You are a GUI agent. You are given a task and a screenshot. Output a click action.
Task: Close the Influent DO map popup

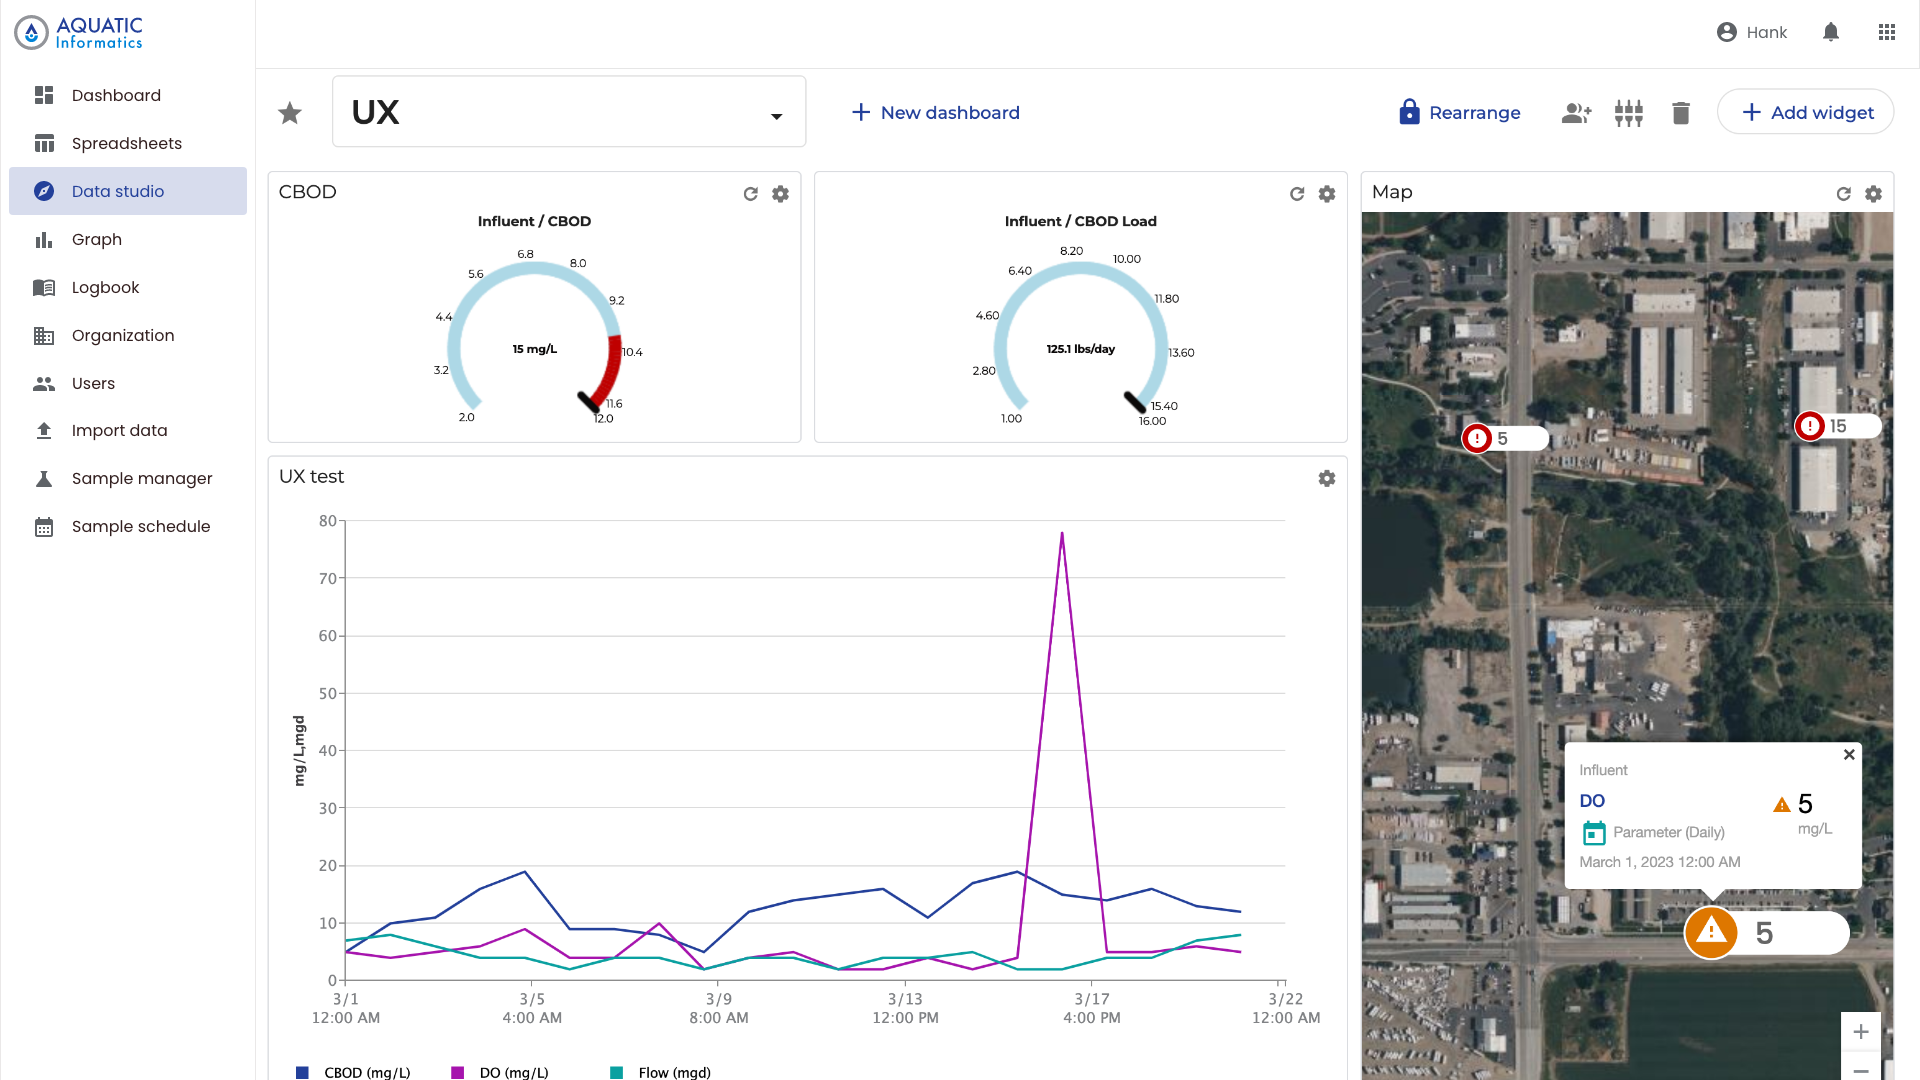tap(1849, 755)
